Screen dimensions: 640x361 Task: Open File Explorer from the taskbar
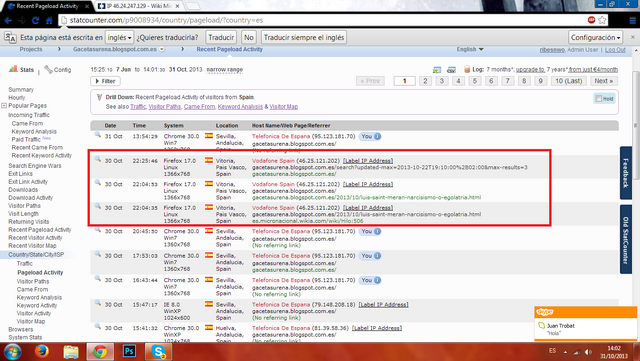click(71, 352)
